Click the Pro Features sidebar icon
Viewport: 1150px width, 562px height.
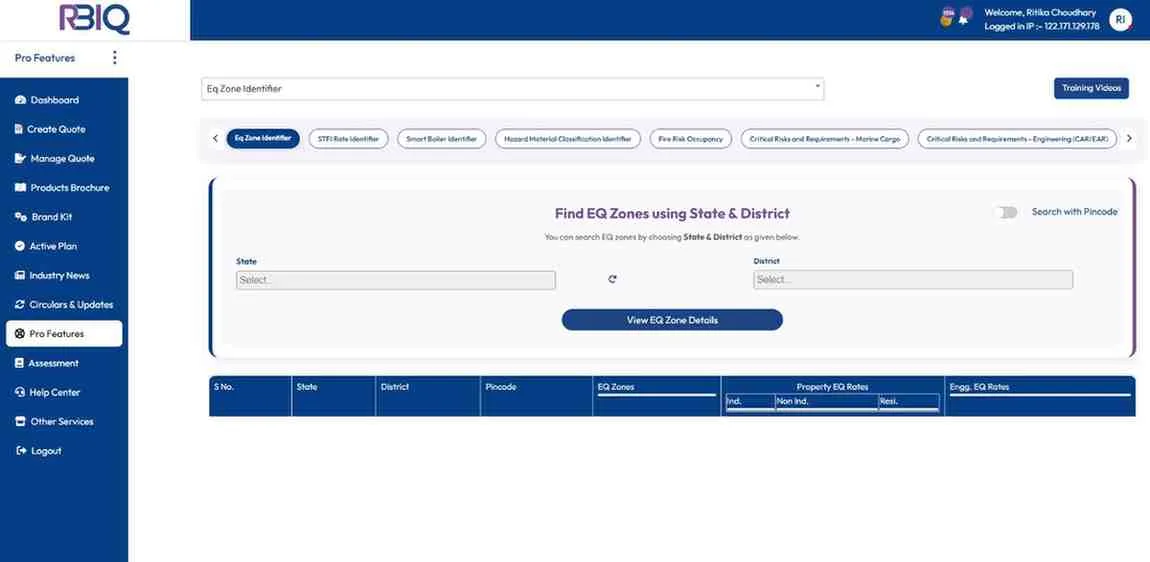coord(20,334)
